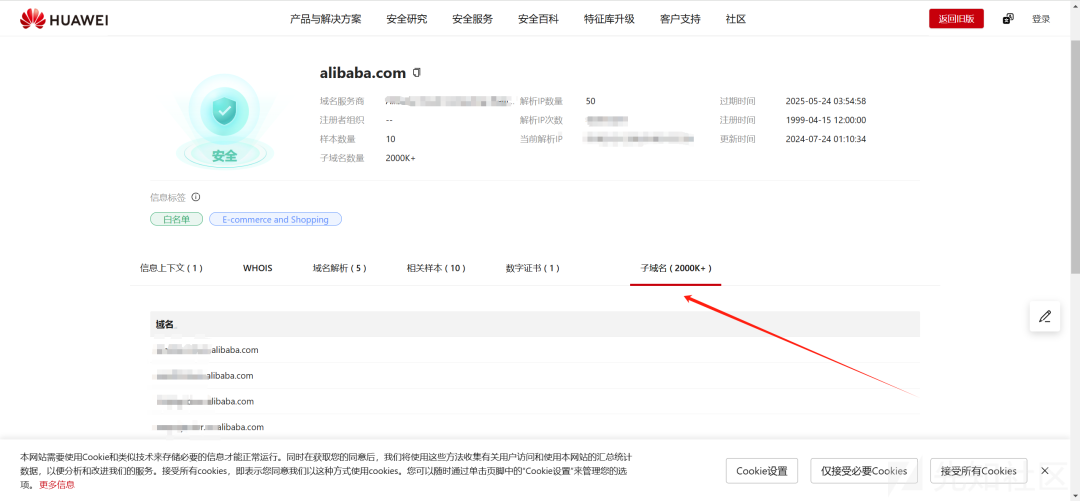
Task: Select the 子域名 (2000K+) tab
Action: click(676, 268)
